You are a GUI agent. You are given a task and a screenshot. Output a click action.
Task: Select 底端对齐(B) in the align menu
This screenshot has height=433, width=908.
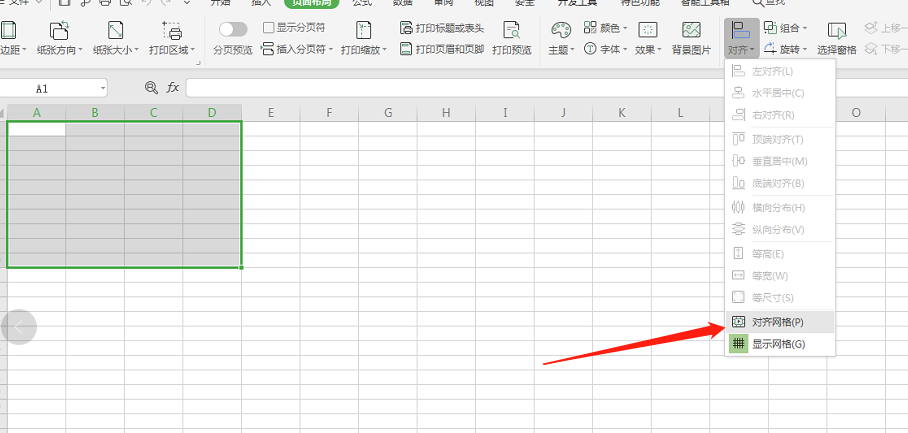[779, 184]
